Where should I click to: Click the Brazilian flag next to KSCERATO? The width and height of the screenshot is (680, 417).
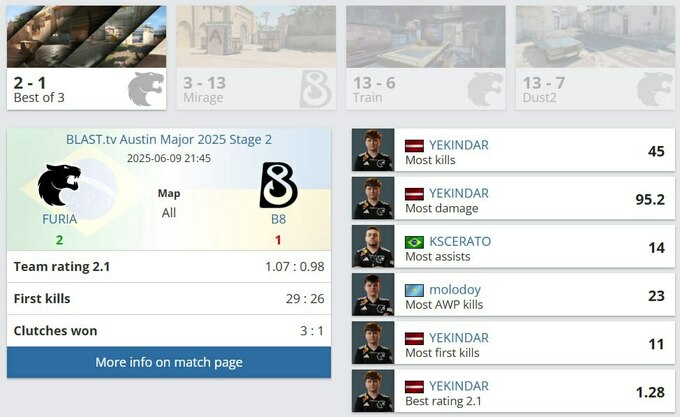414,242
